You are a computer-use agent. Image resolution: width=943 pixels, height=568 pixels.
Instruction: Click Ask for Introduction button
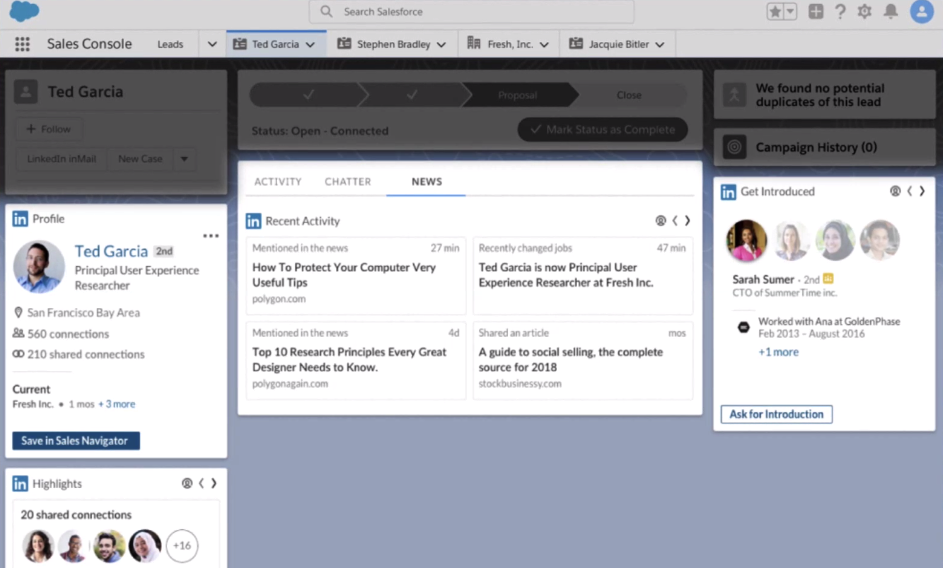click(x=776, y=414)
